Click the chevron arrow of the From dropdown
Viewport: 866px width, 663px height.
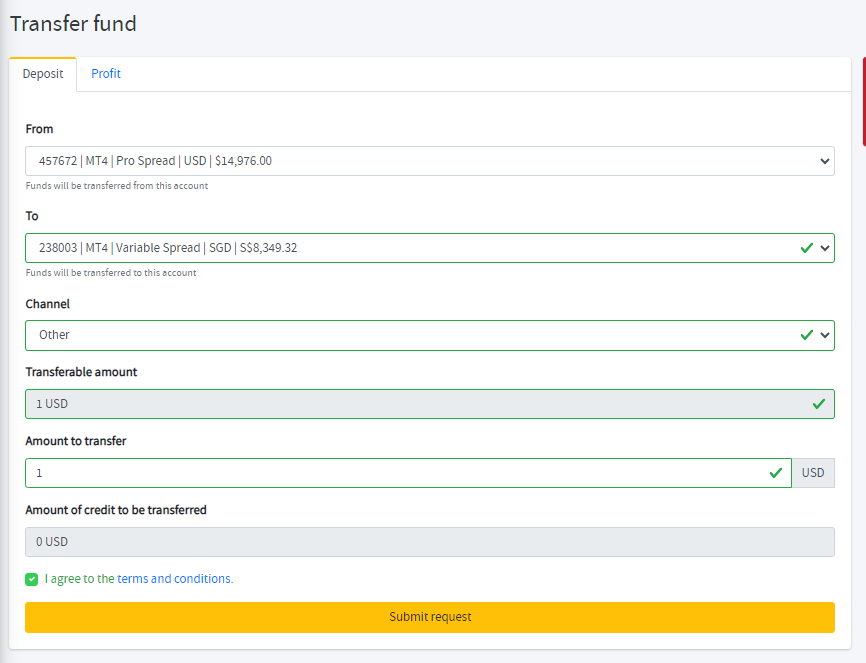click(825, 161)
